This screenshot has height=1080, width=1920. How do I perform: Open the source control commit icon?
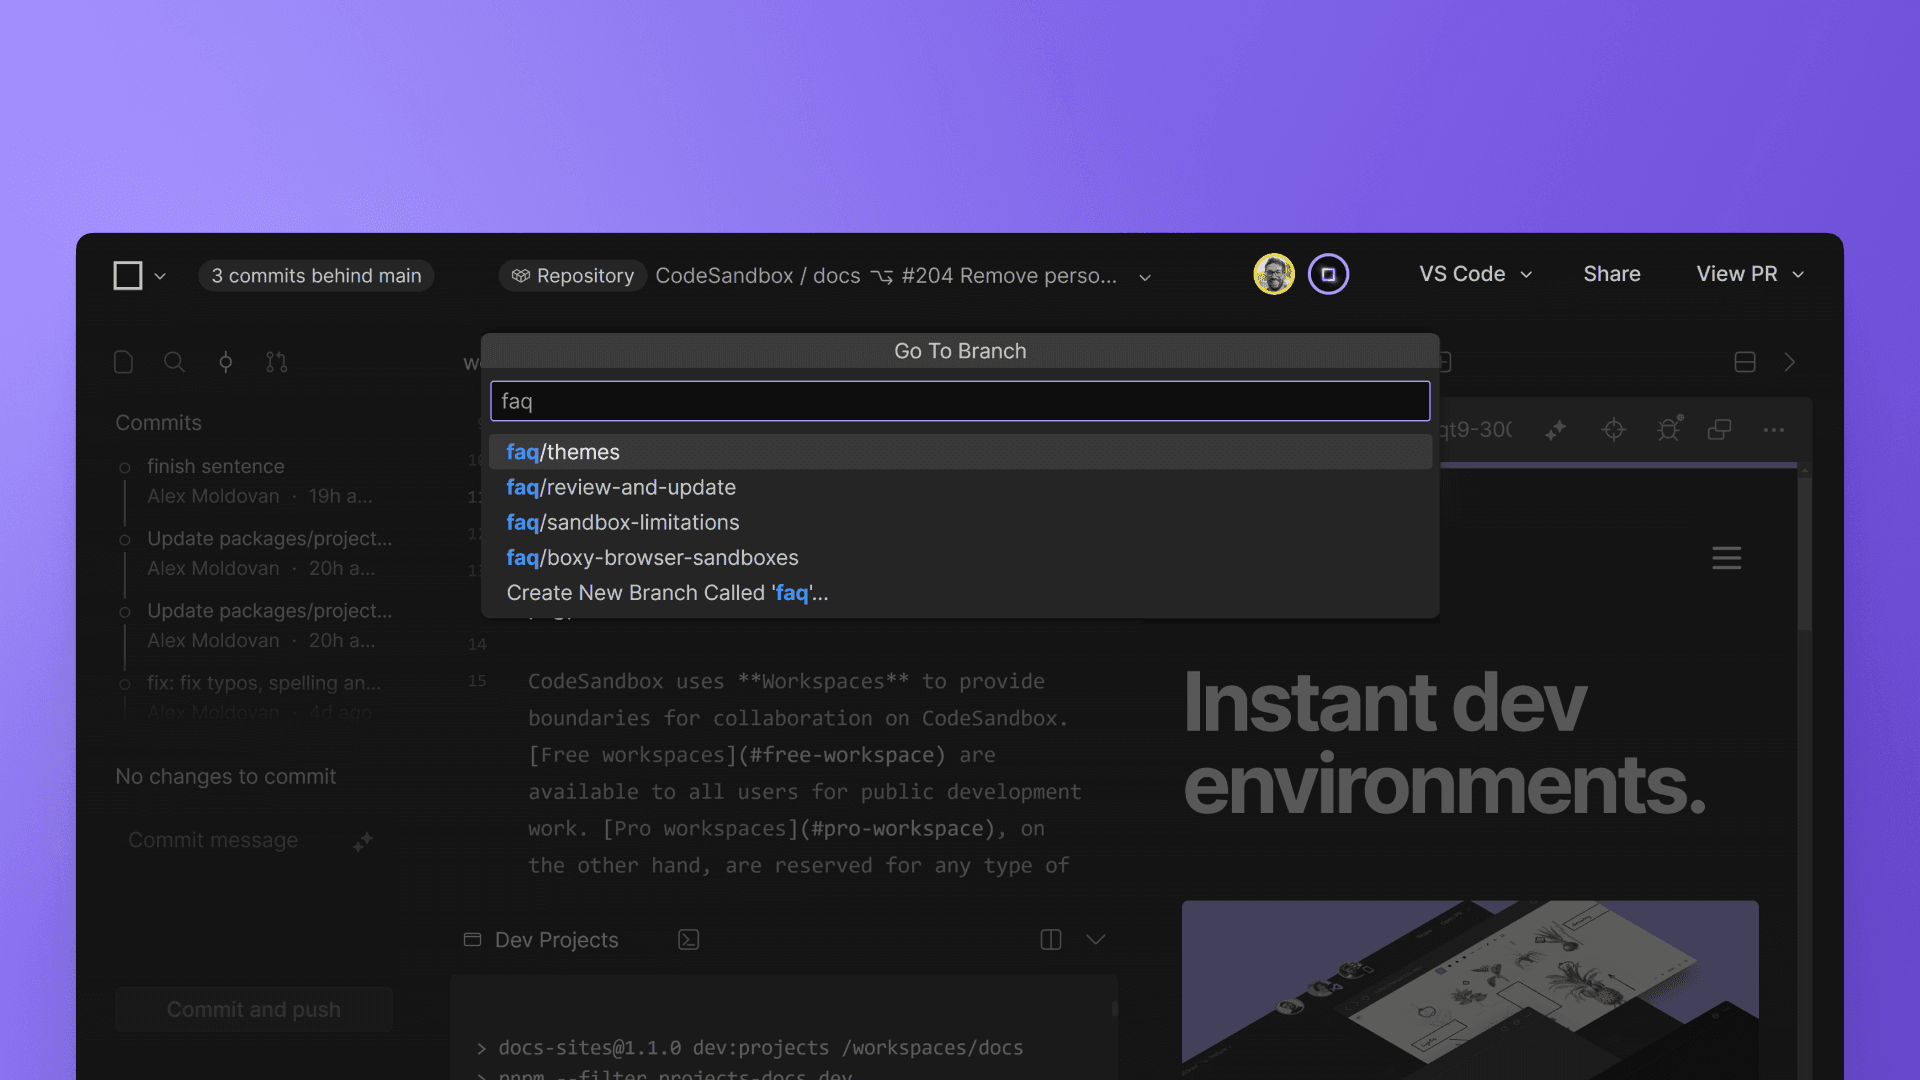226,362
